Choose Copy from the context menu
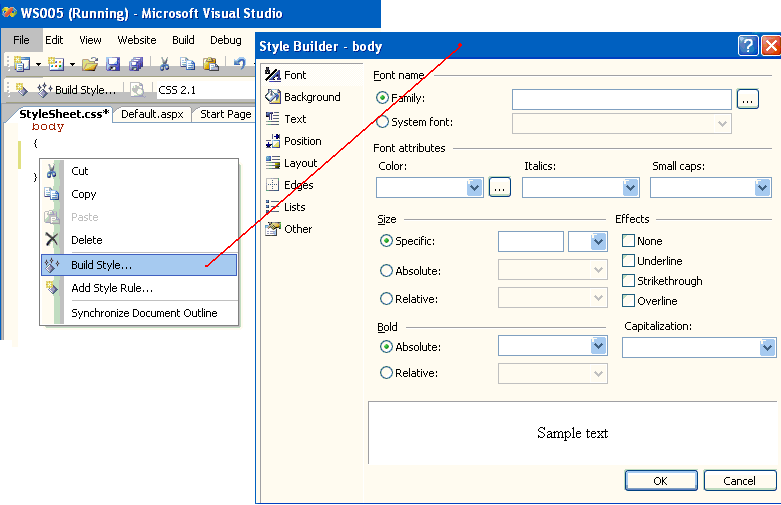The image size is (781, 505). click(139, 194)
